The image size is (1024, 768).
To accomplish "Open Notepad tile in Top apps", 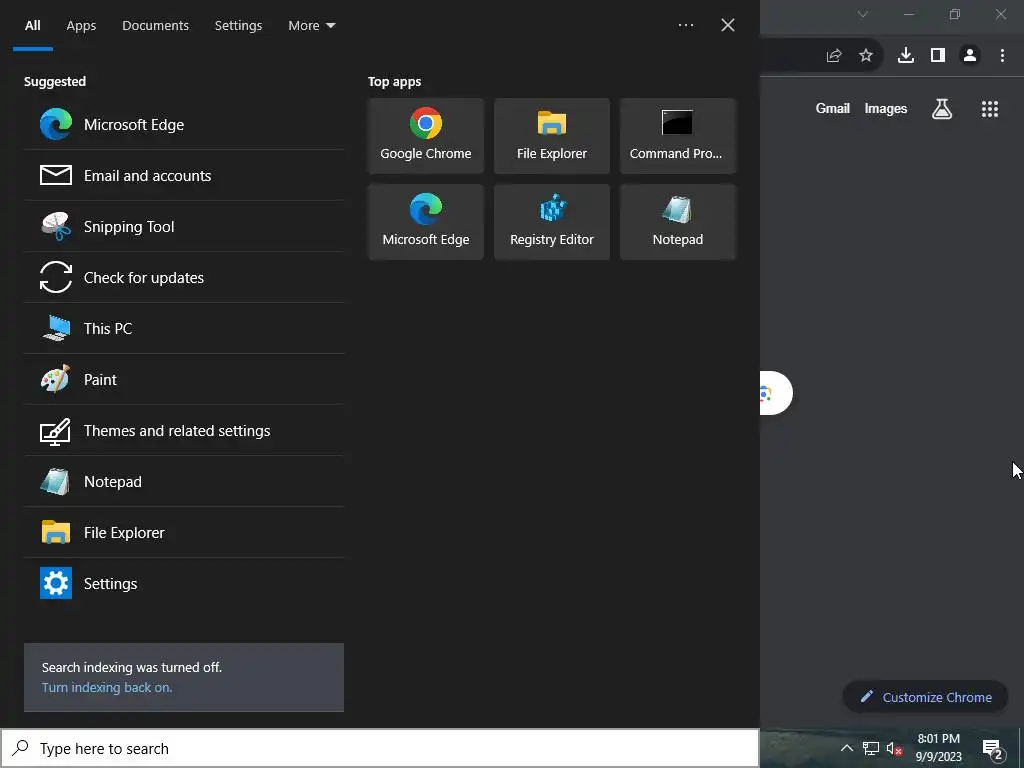I will (678, 222).
